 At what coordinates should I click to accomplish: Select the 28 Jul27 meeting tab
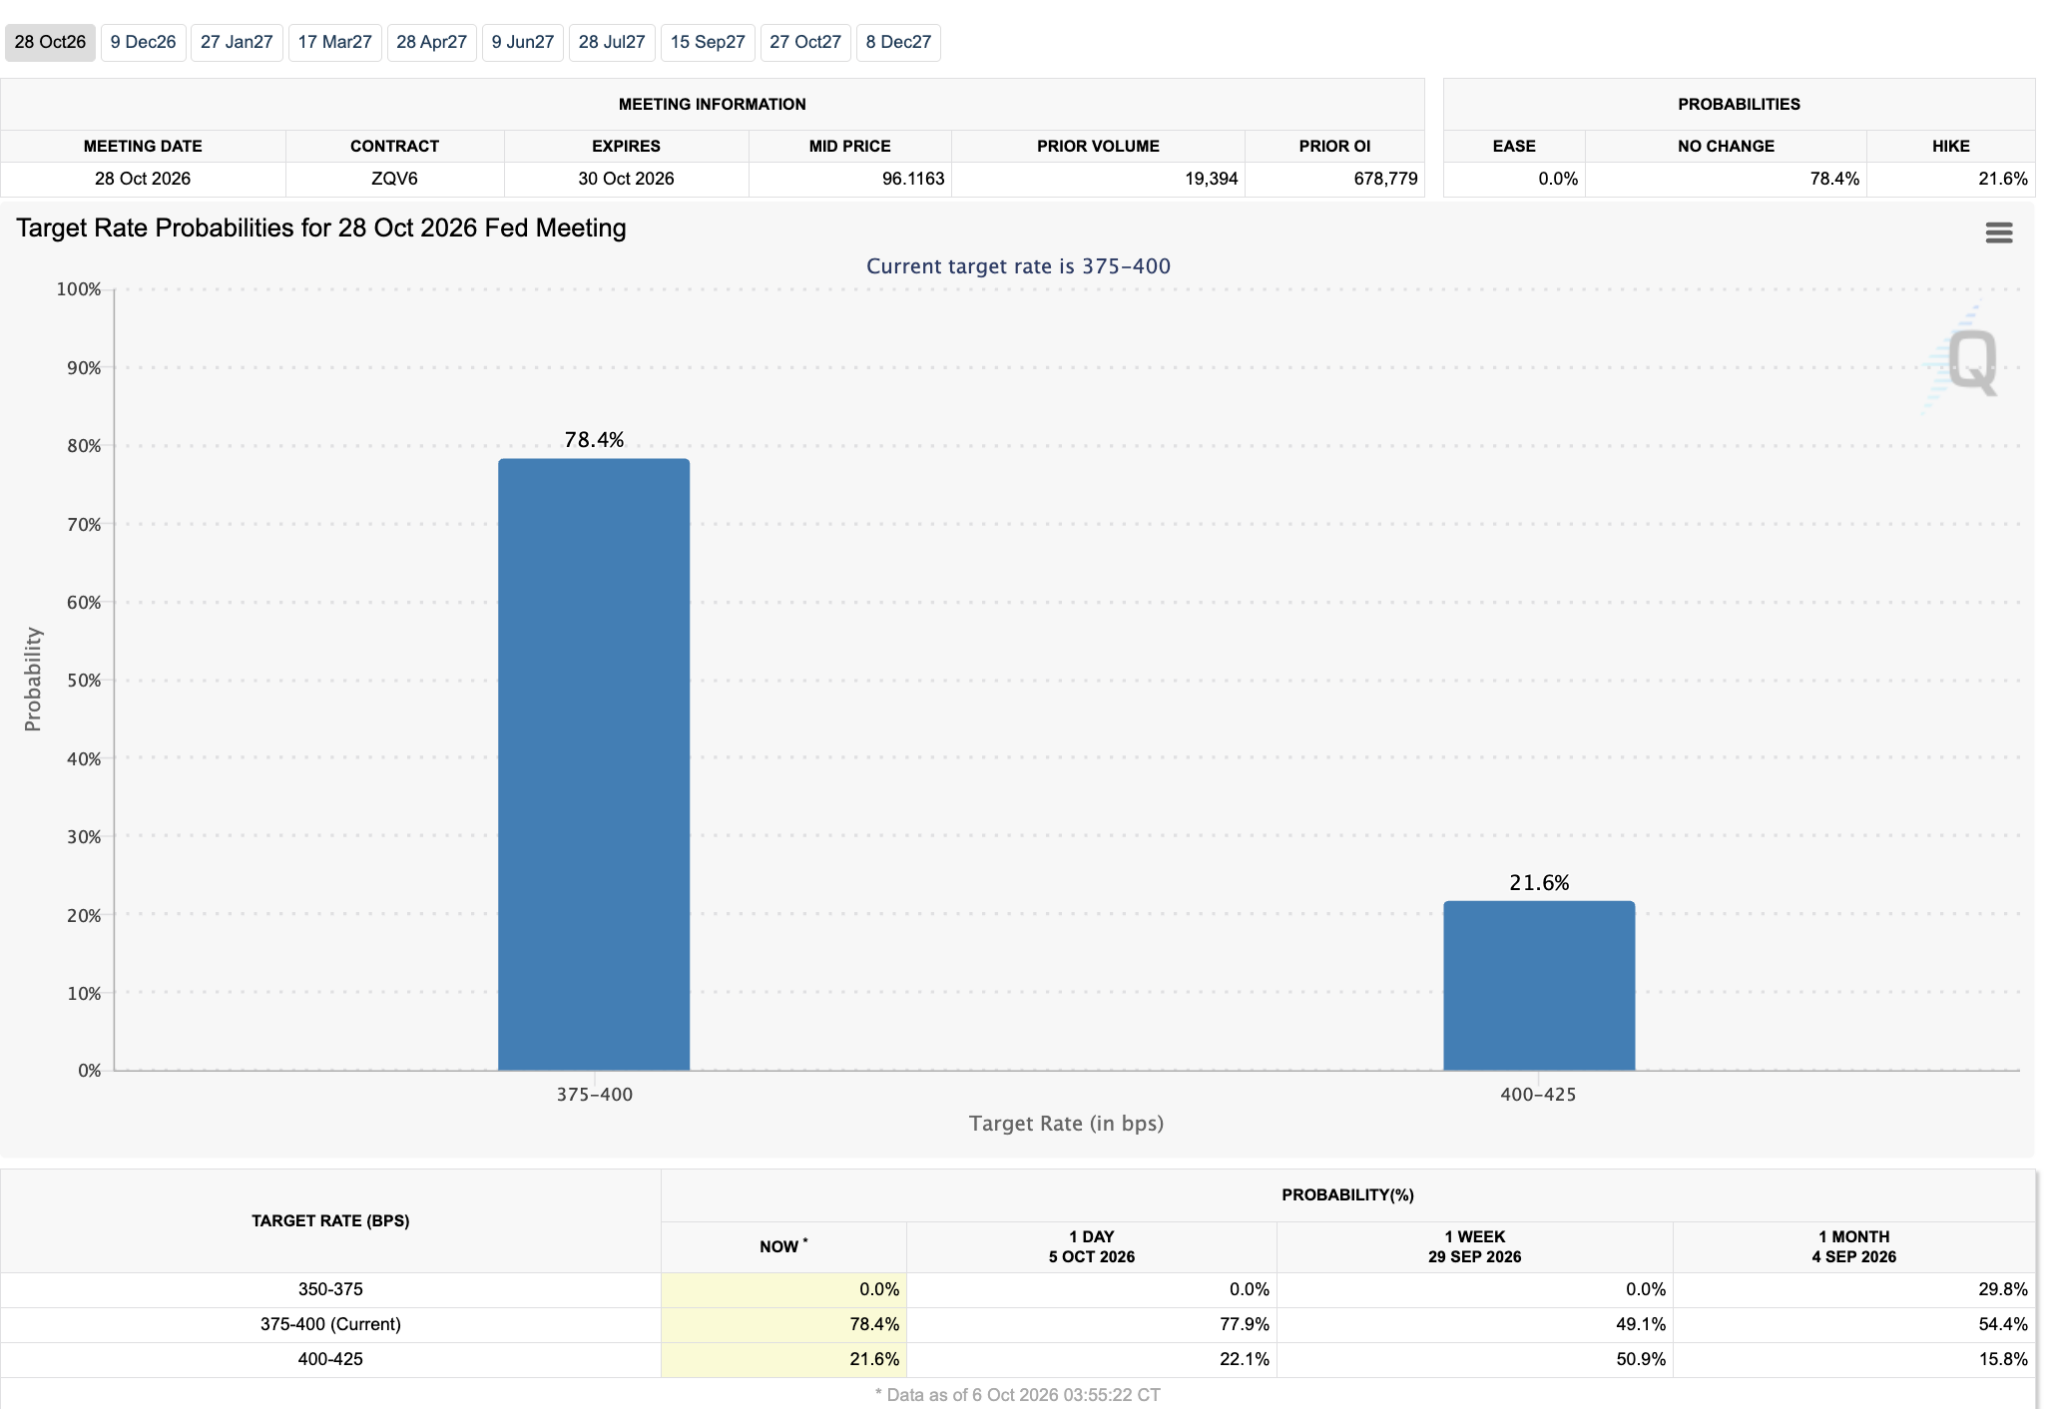click(611, 42)
